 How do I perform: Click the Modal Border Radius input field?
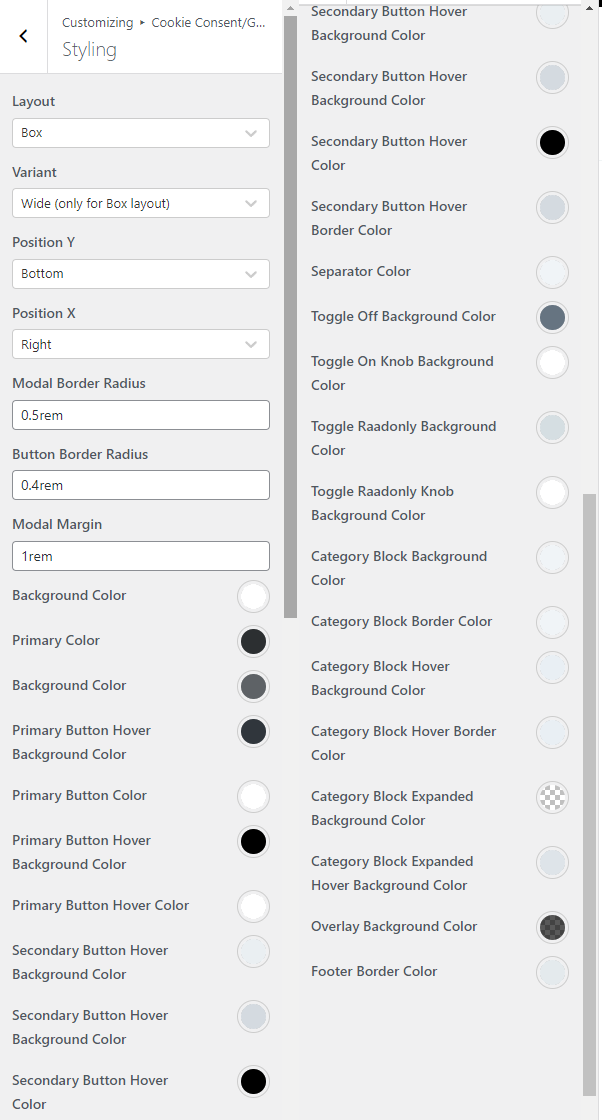[141, 415]
